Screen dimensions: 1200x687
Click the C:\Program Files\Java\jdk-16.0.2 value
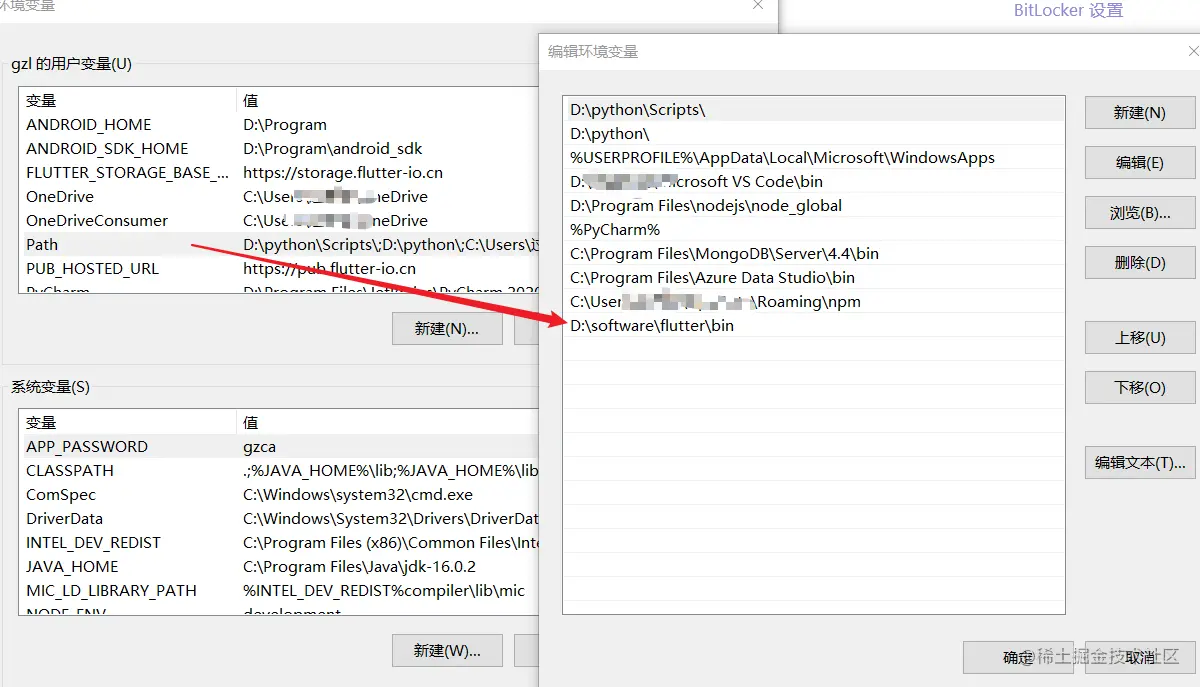359,567
